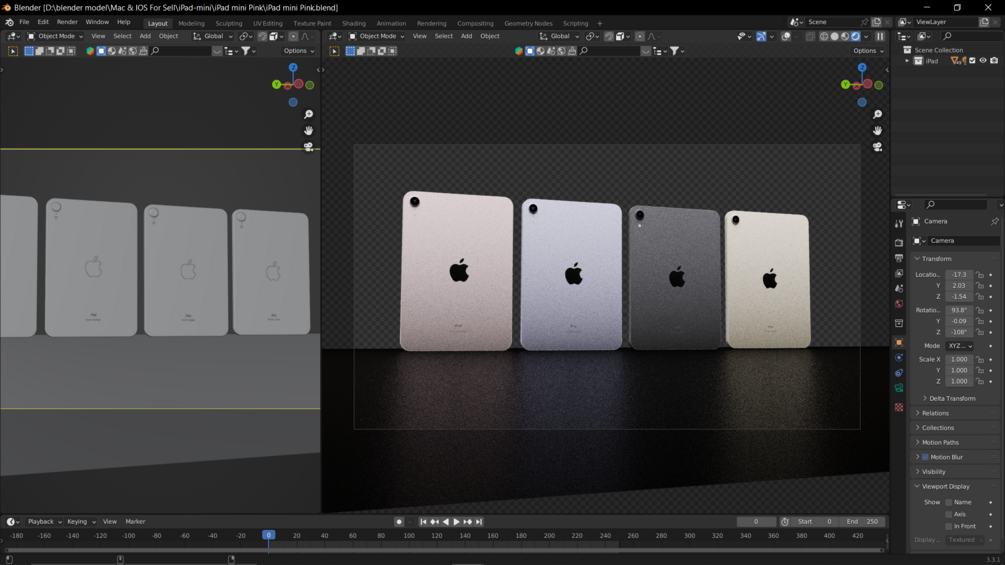The width and height of the screenshot is (1005, 565).
Task: Toggle proportional editing in right viewport header
Action: (640, 37)
